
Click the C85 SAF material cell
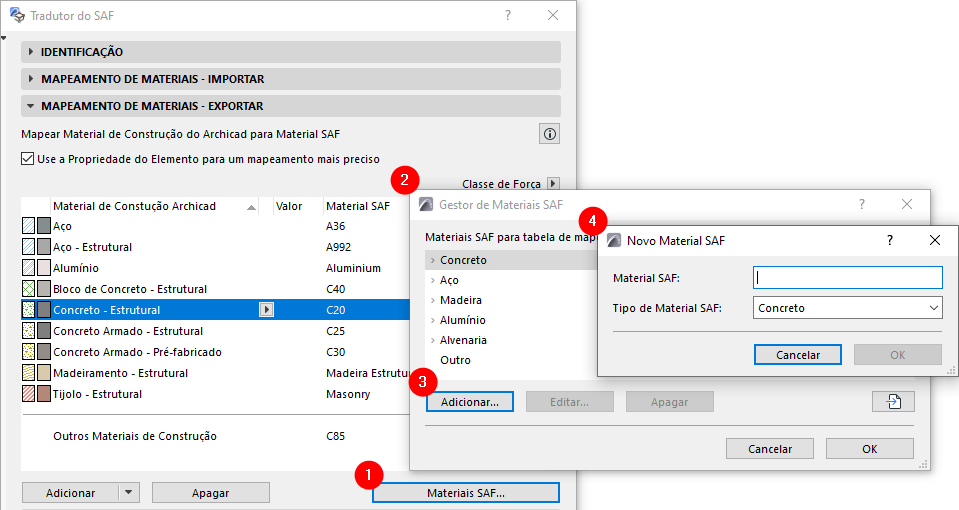click(335, 436)
